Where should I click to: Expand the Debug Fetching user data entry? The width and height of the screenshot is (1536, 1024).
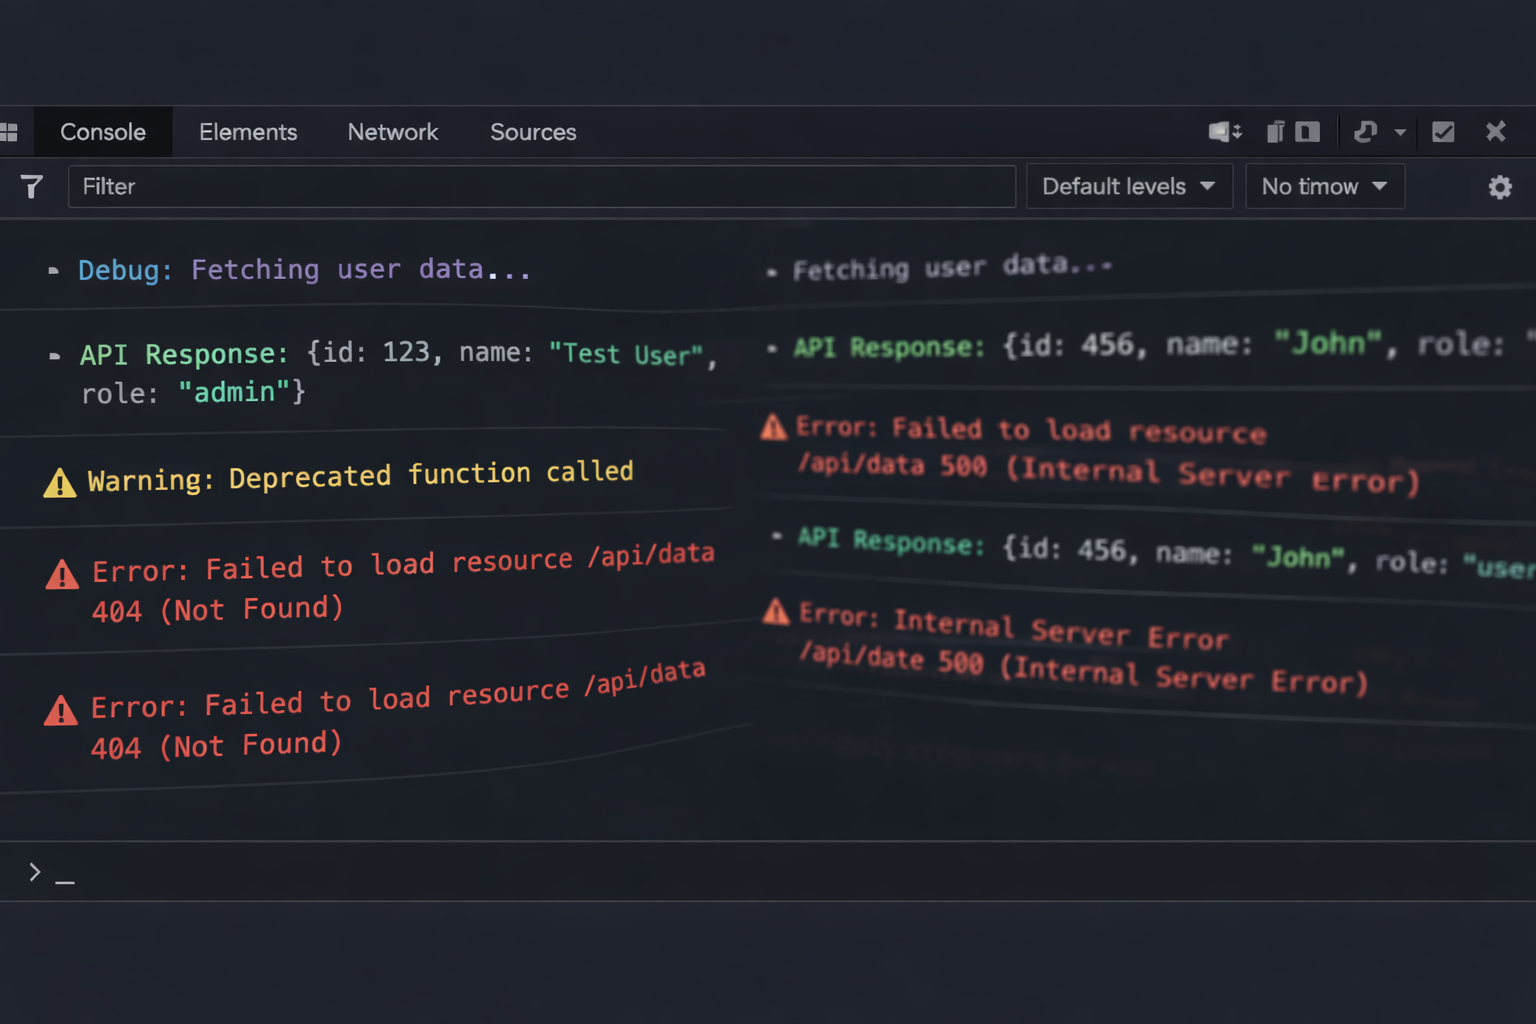[53, 270]
